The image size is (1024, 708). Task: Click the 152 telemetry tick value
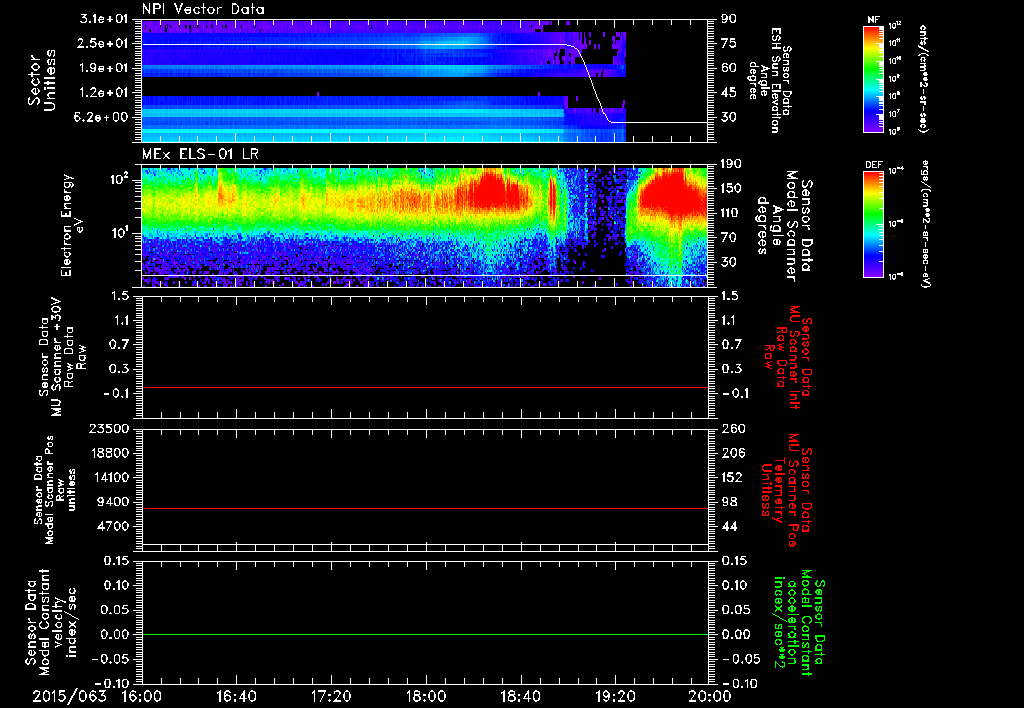[x=731, y=477]
